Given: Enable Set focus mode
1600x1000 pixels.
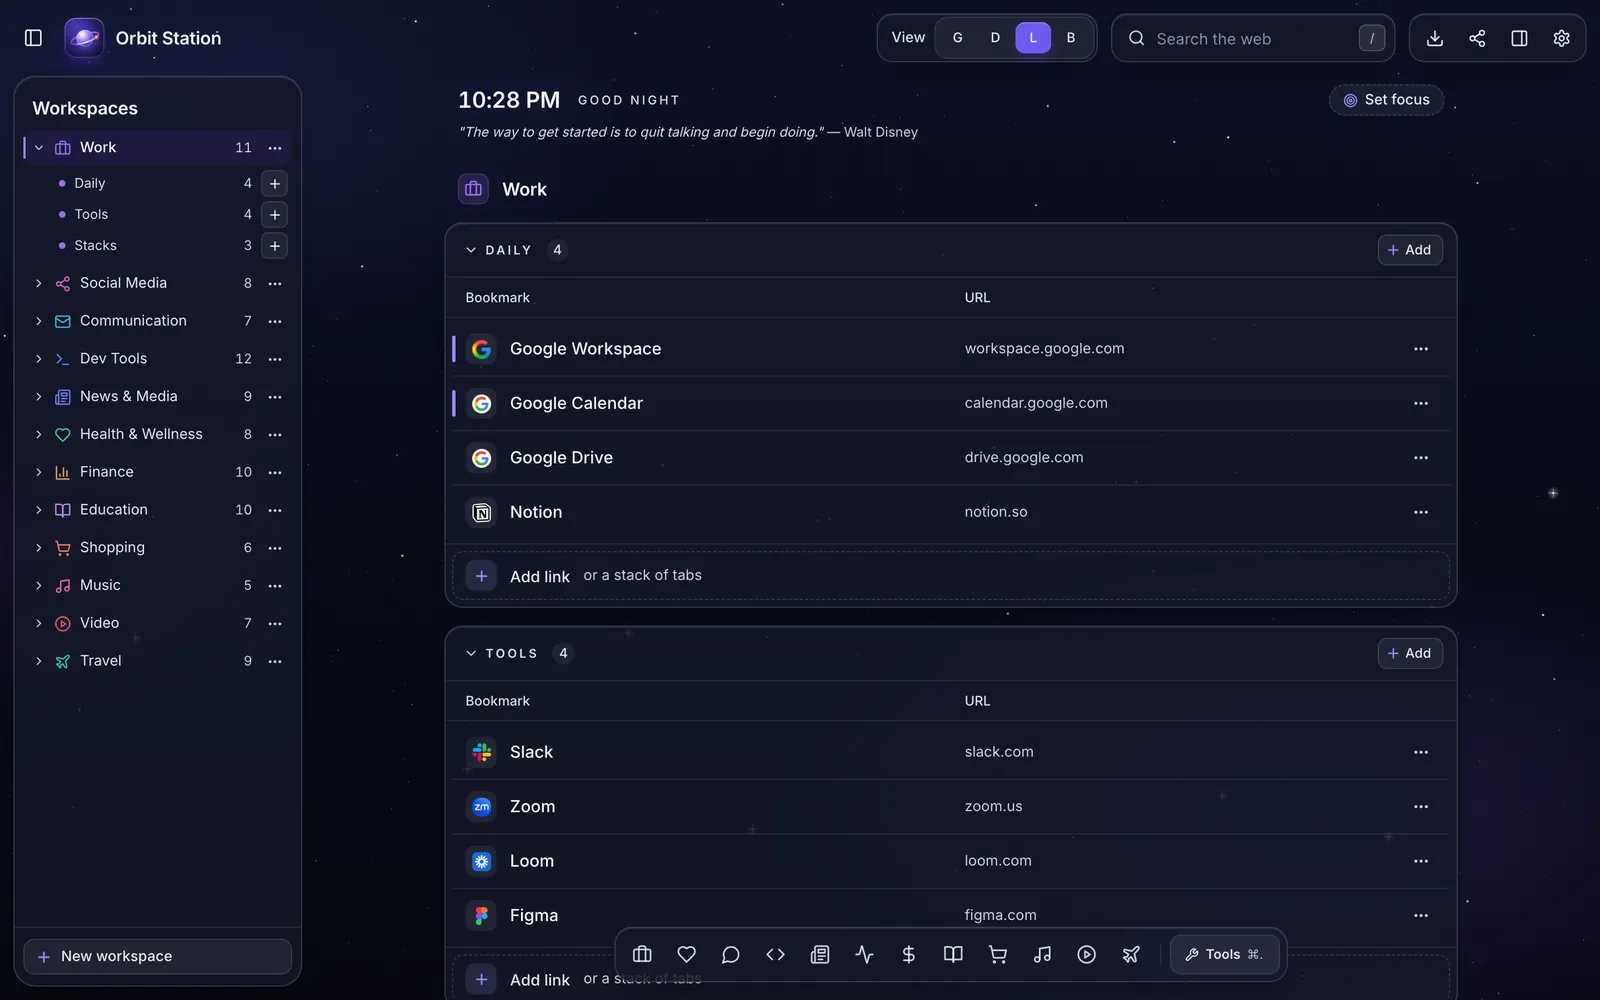Looking at the screenshot, I should click(1386, 100).
